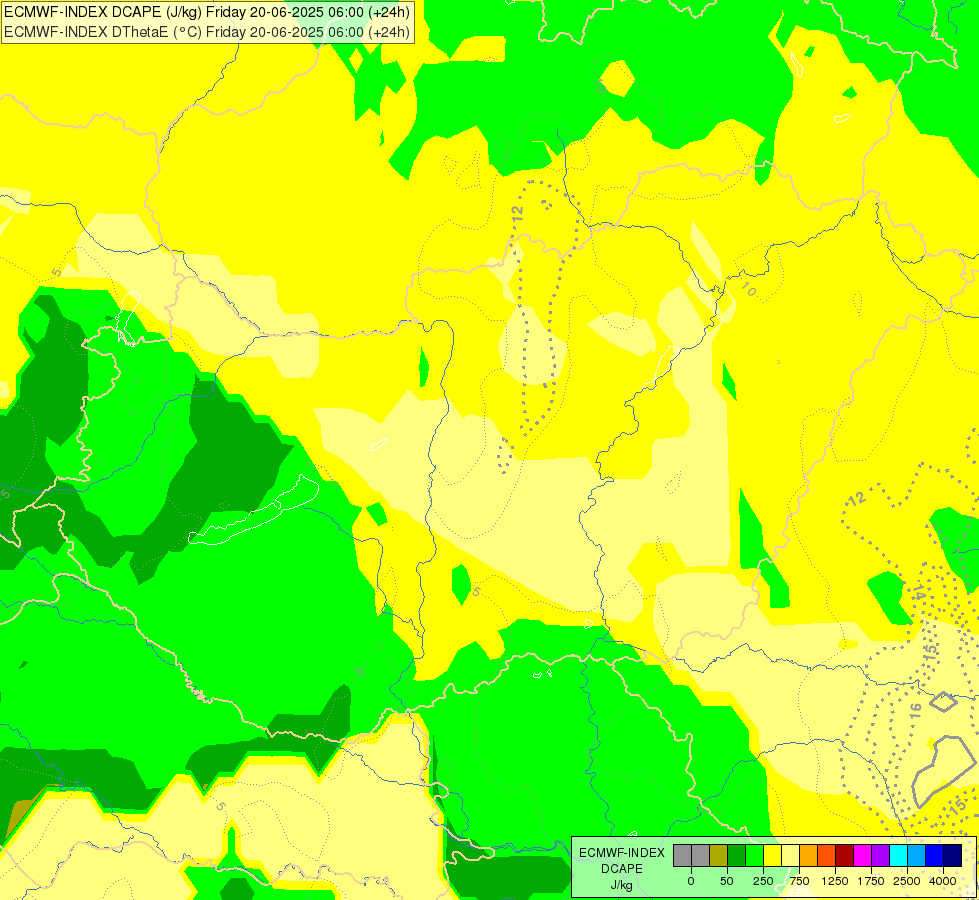Image resolution: width=979 pixels, height=900 pixels.
Task: Click the red-orange legend swatch
Action: click(827, 855)
